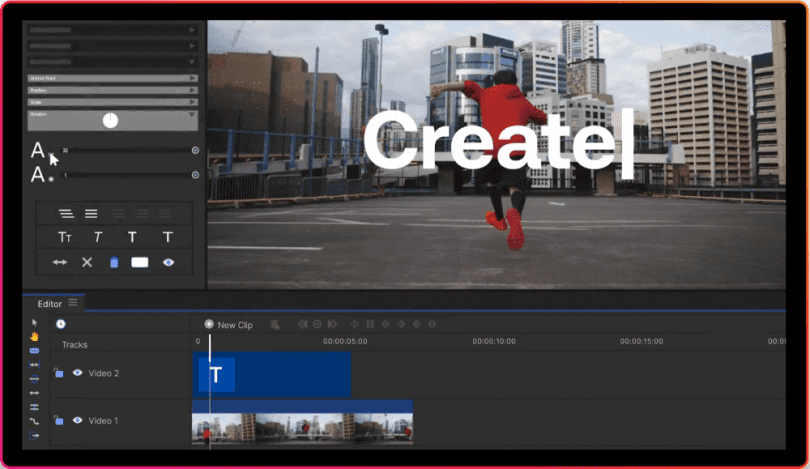
Task: Select the T text clip on Video 2
Action: tap(272, 374)
